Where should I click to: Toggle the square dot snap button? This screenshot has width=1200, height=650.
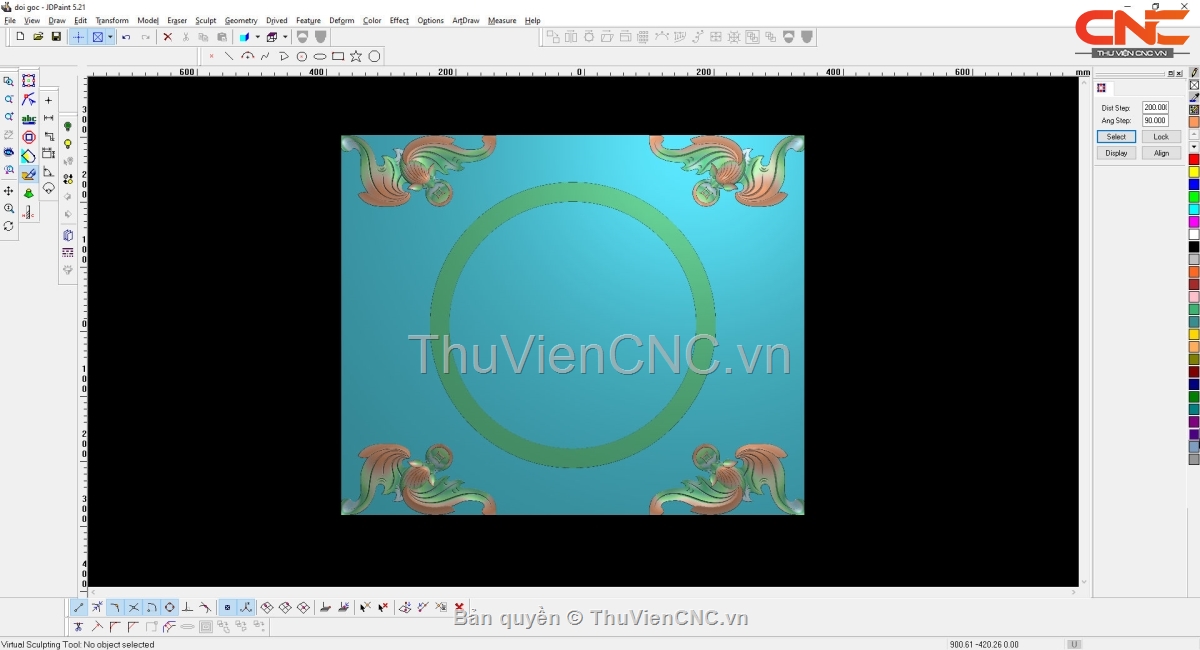[x=227, y=607]
